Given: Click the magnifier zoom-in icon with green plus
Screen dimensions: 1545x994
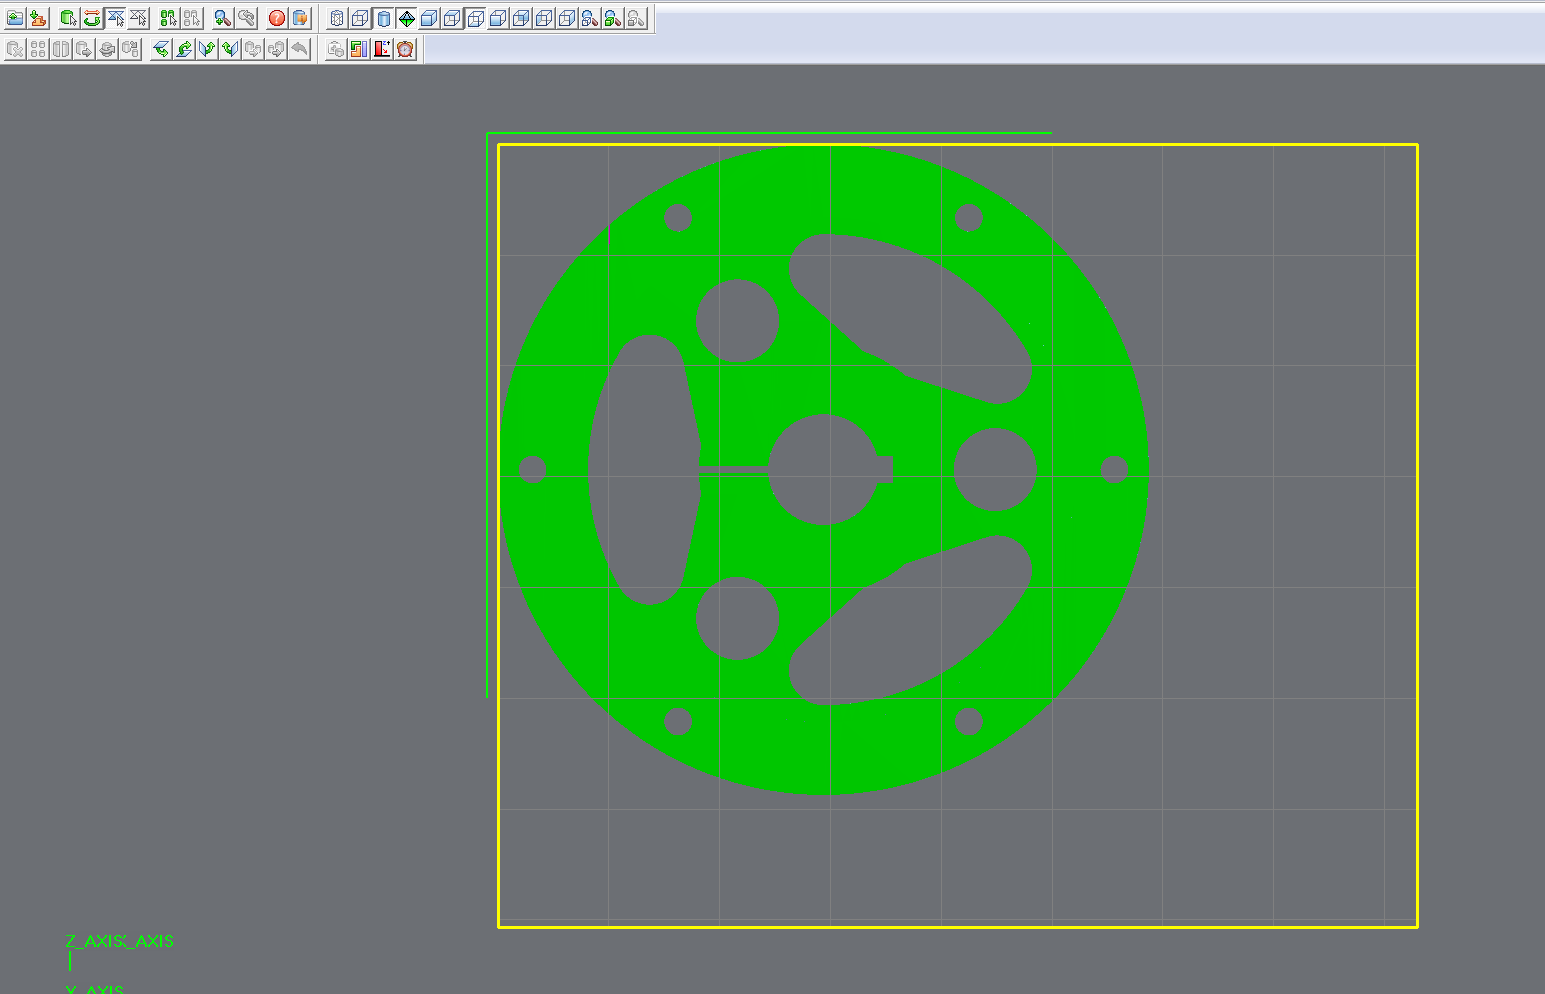Looking at the screenshot, I should point(222,18).
